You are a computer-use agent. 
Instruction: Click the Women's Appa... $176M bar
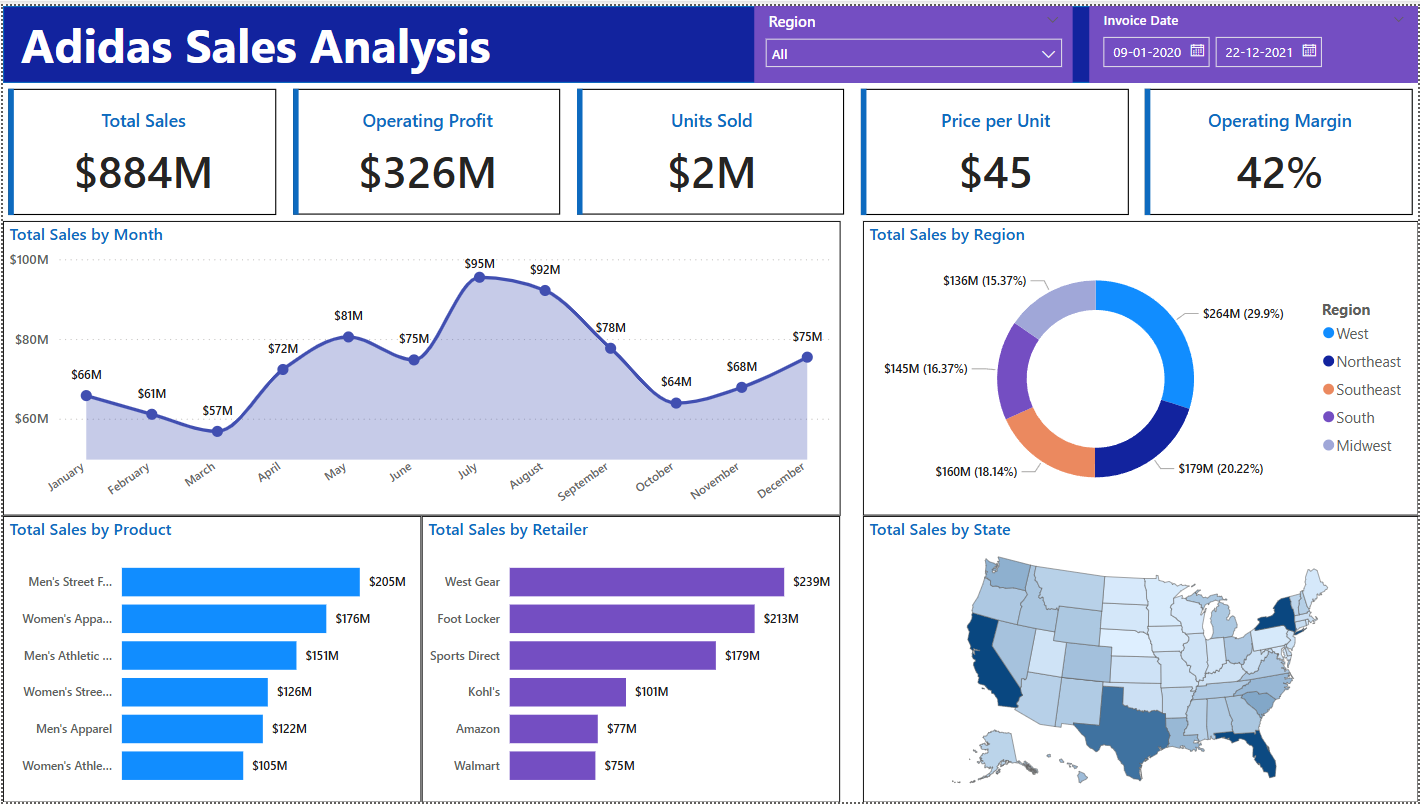[224, 619]
